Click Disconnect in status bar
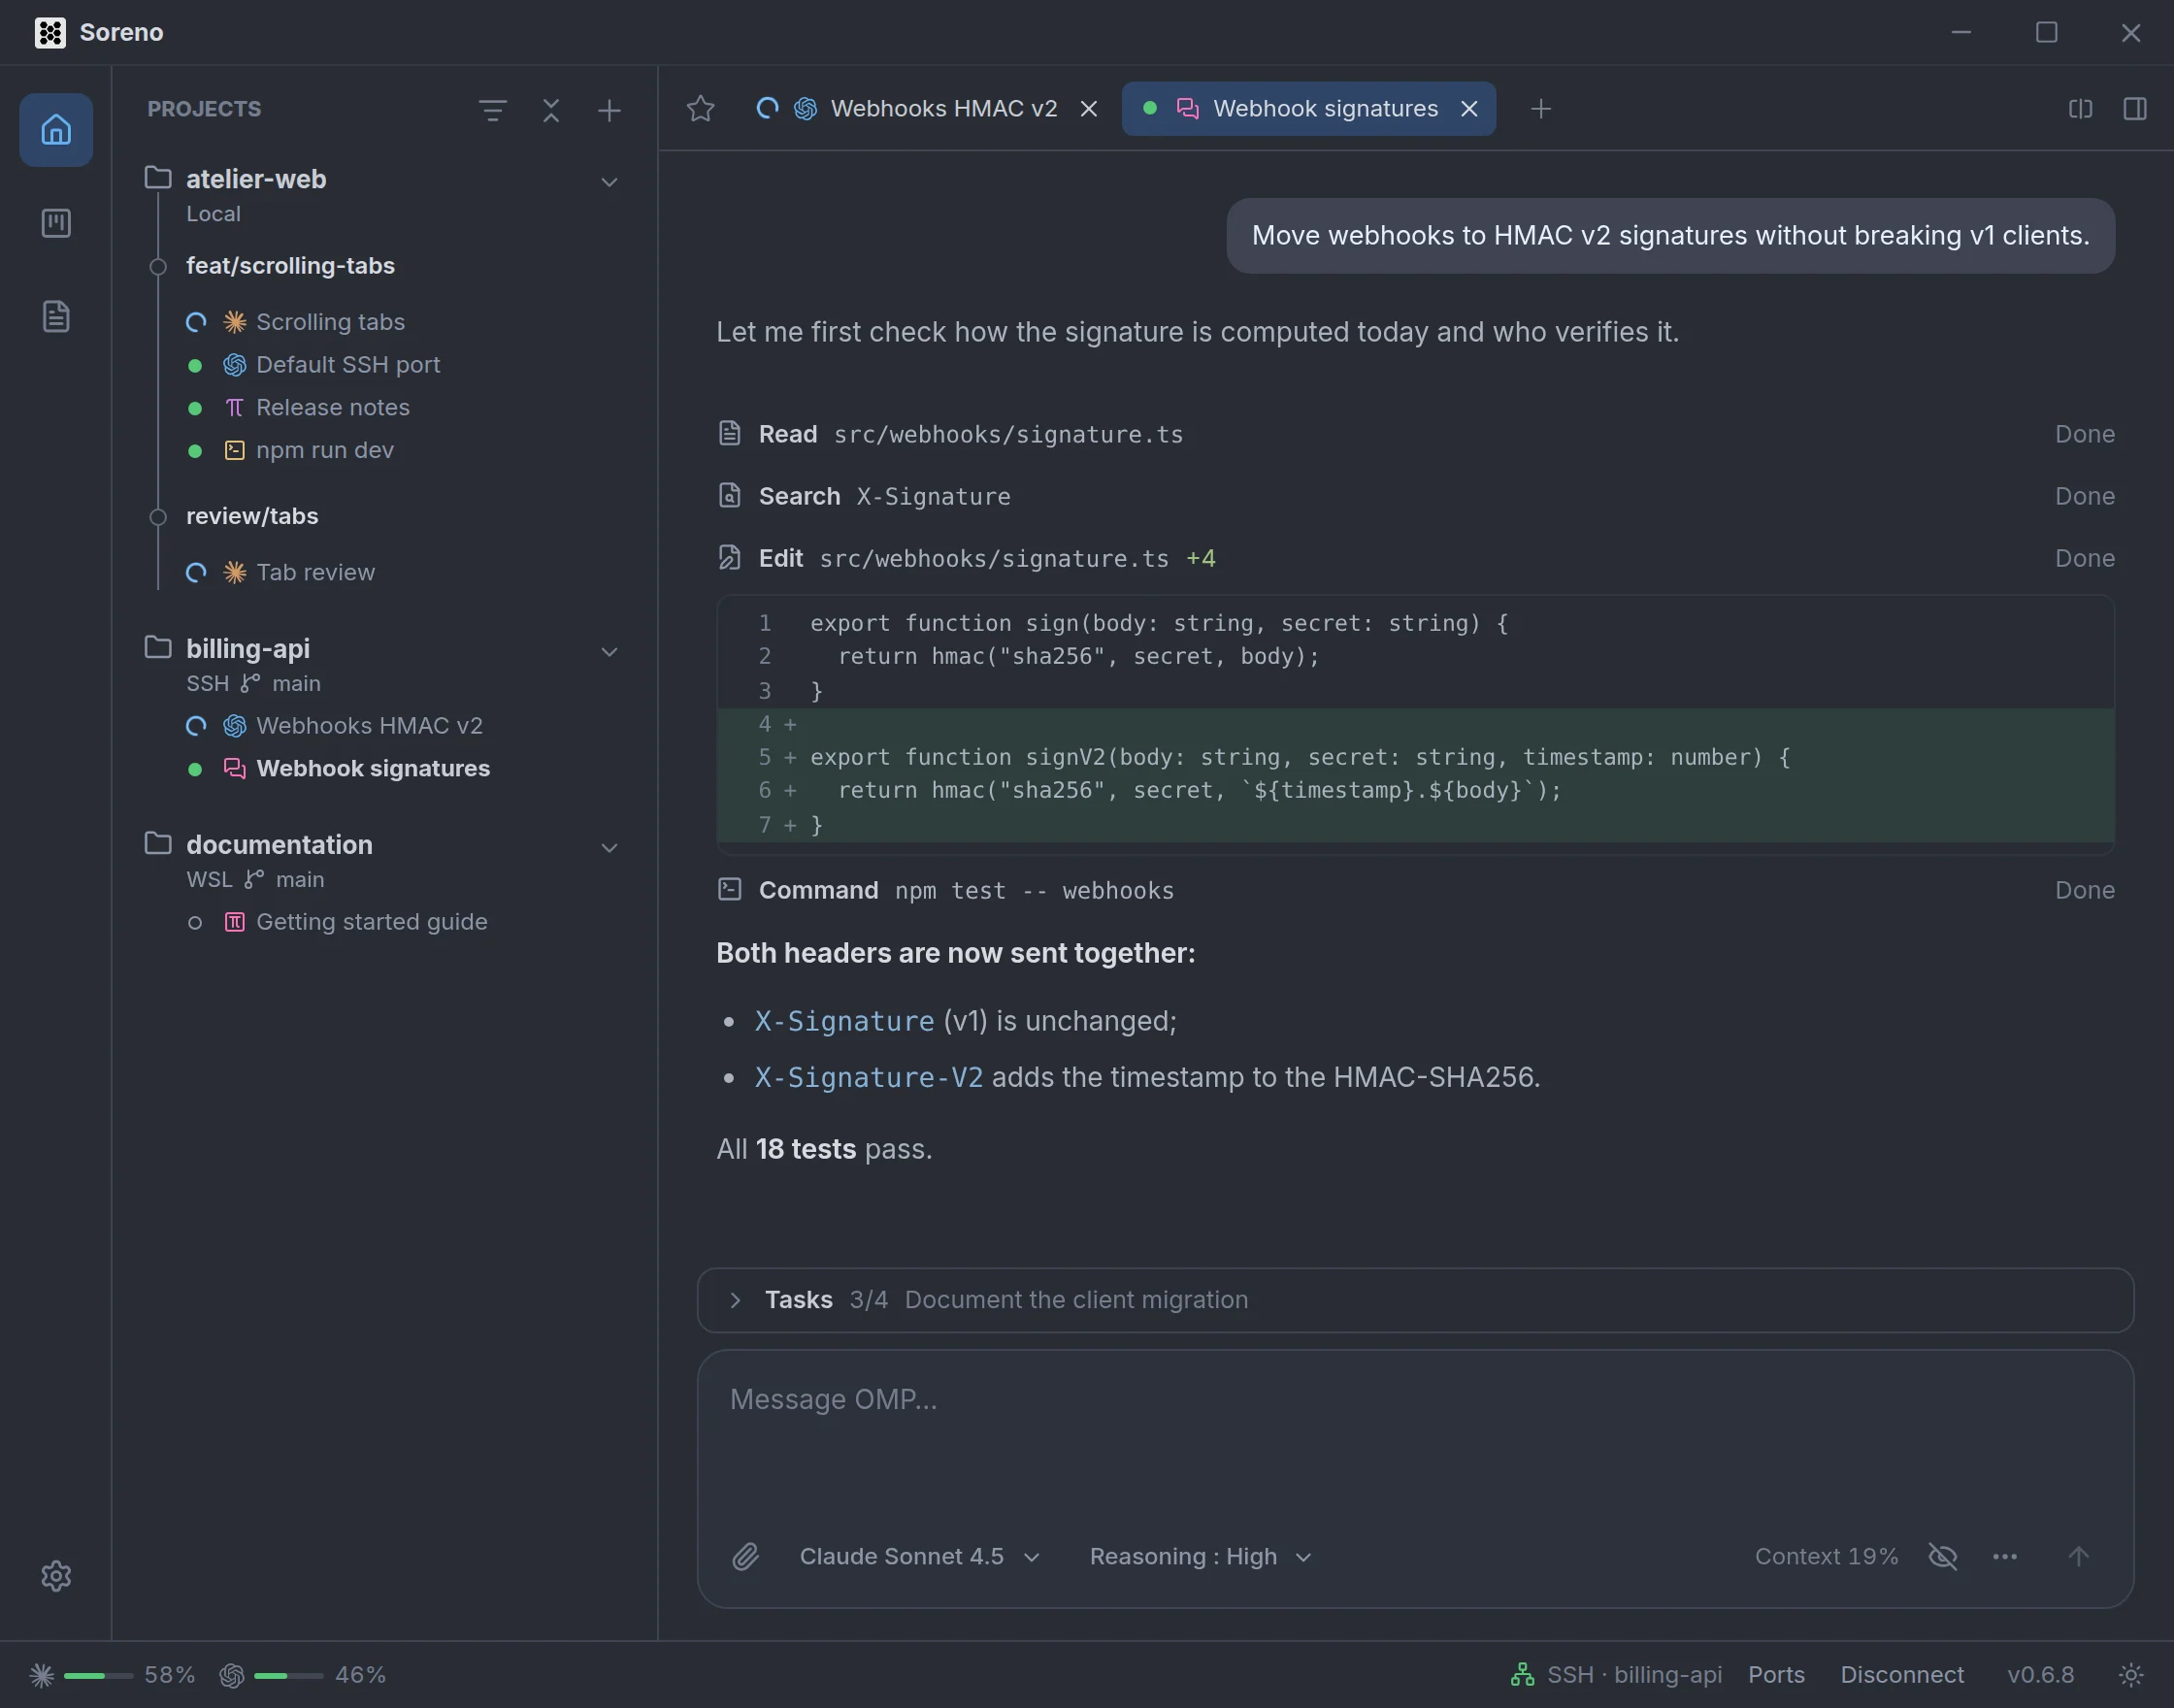The image size is (2174, 1708). point(1902,1674)
